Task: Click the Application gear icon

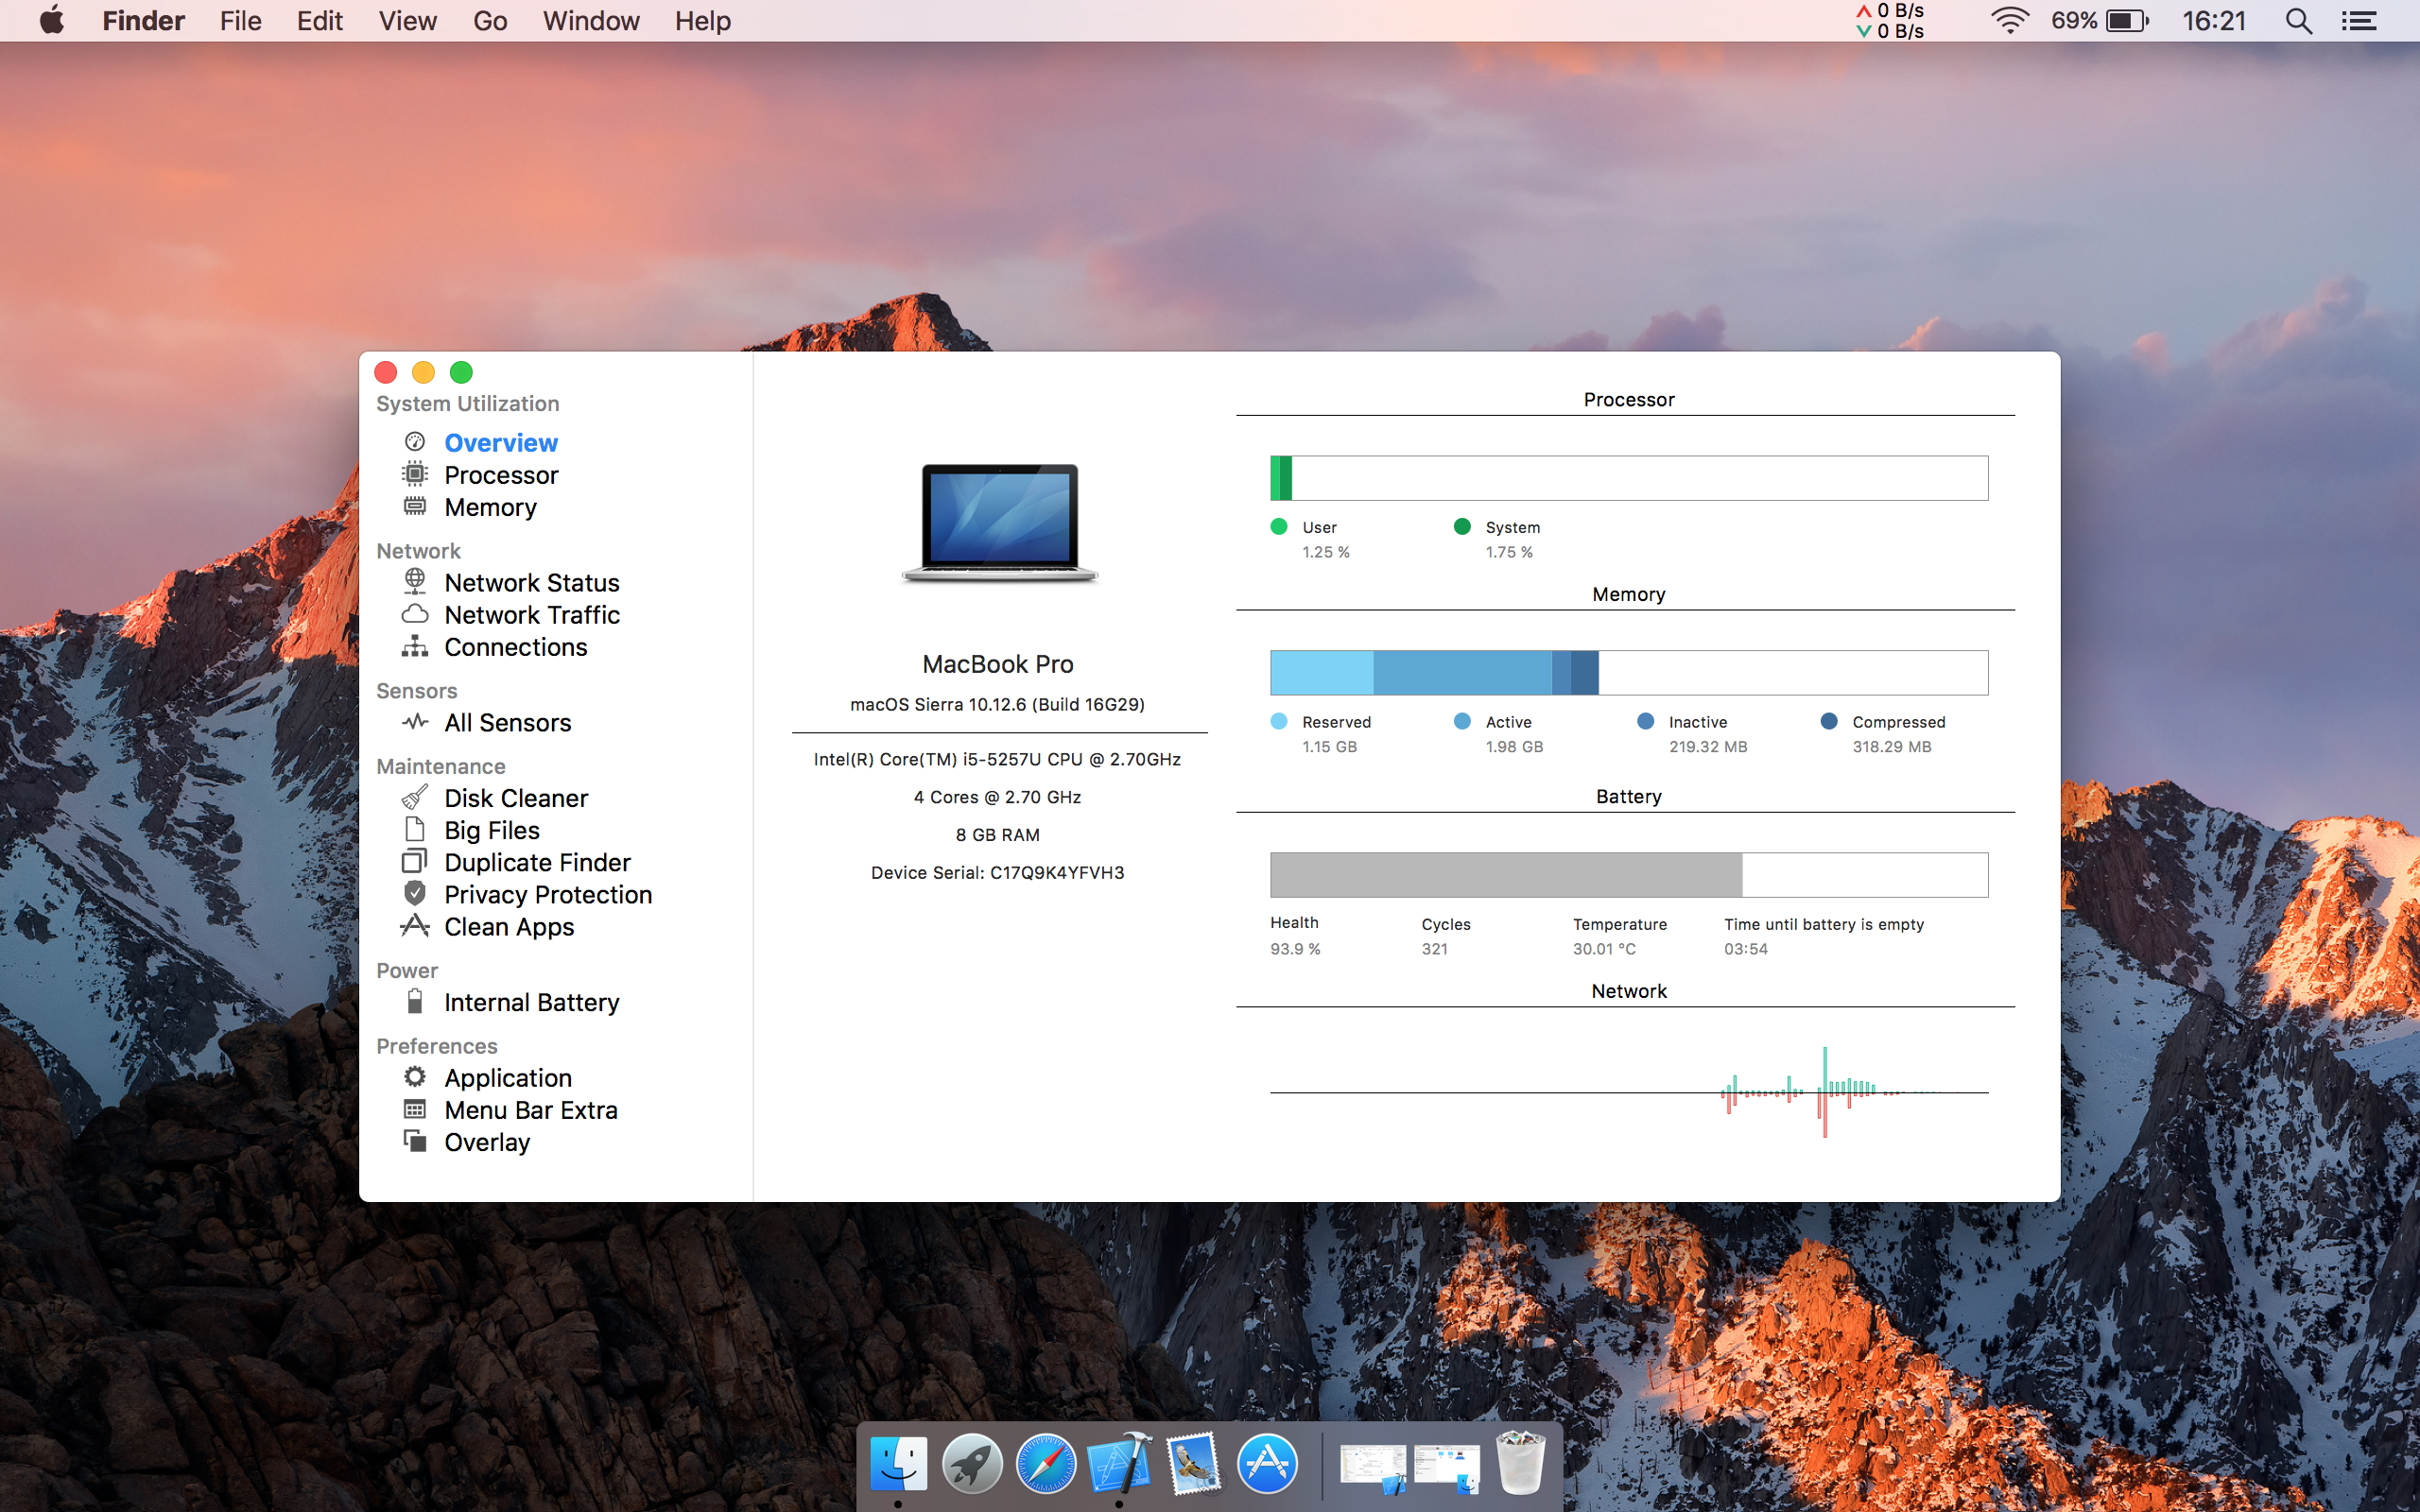Action: 415,1077
